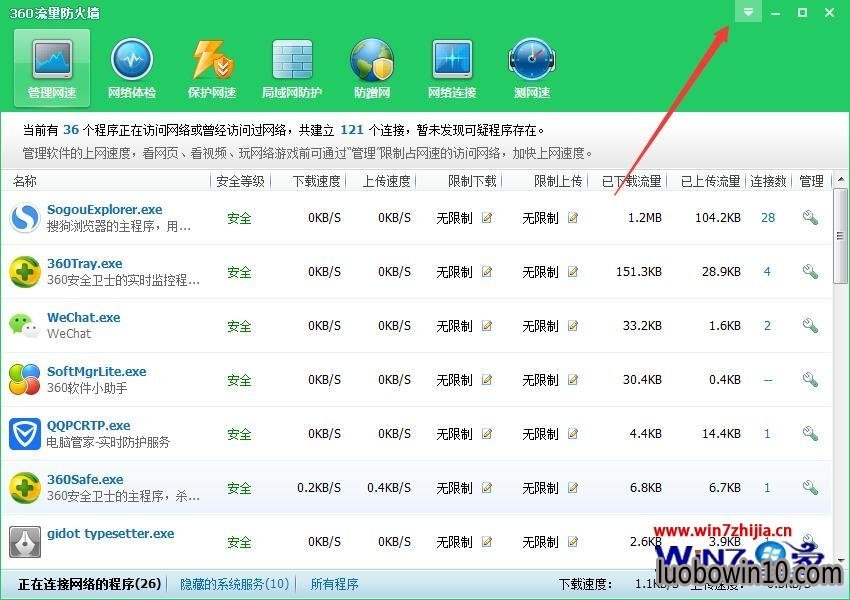Viewport: 850px width, 600px height.
Task: Open the WeChat.exe name link
Action: [83, 317]
